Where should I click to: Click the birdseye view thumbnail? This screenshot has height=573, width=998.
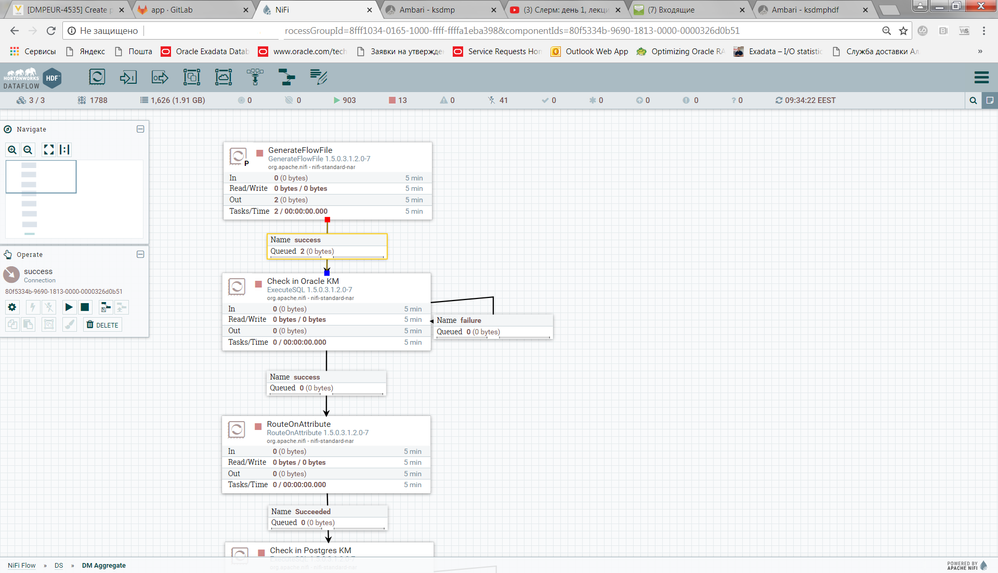pos(74,199)
